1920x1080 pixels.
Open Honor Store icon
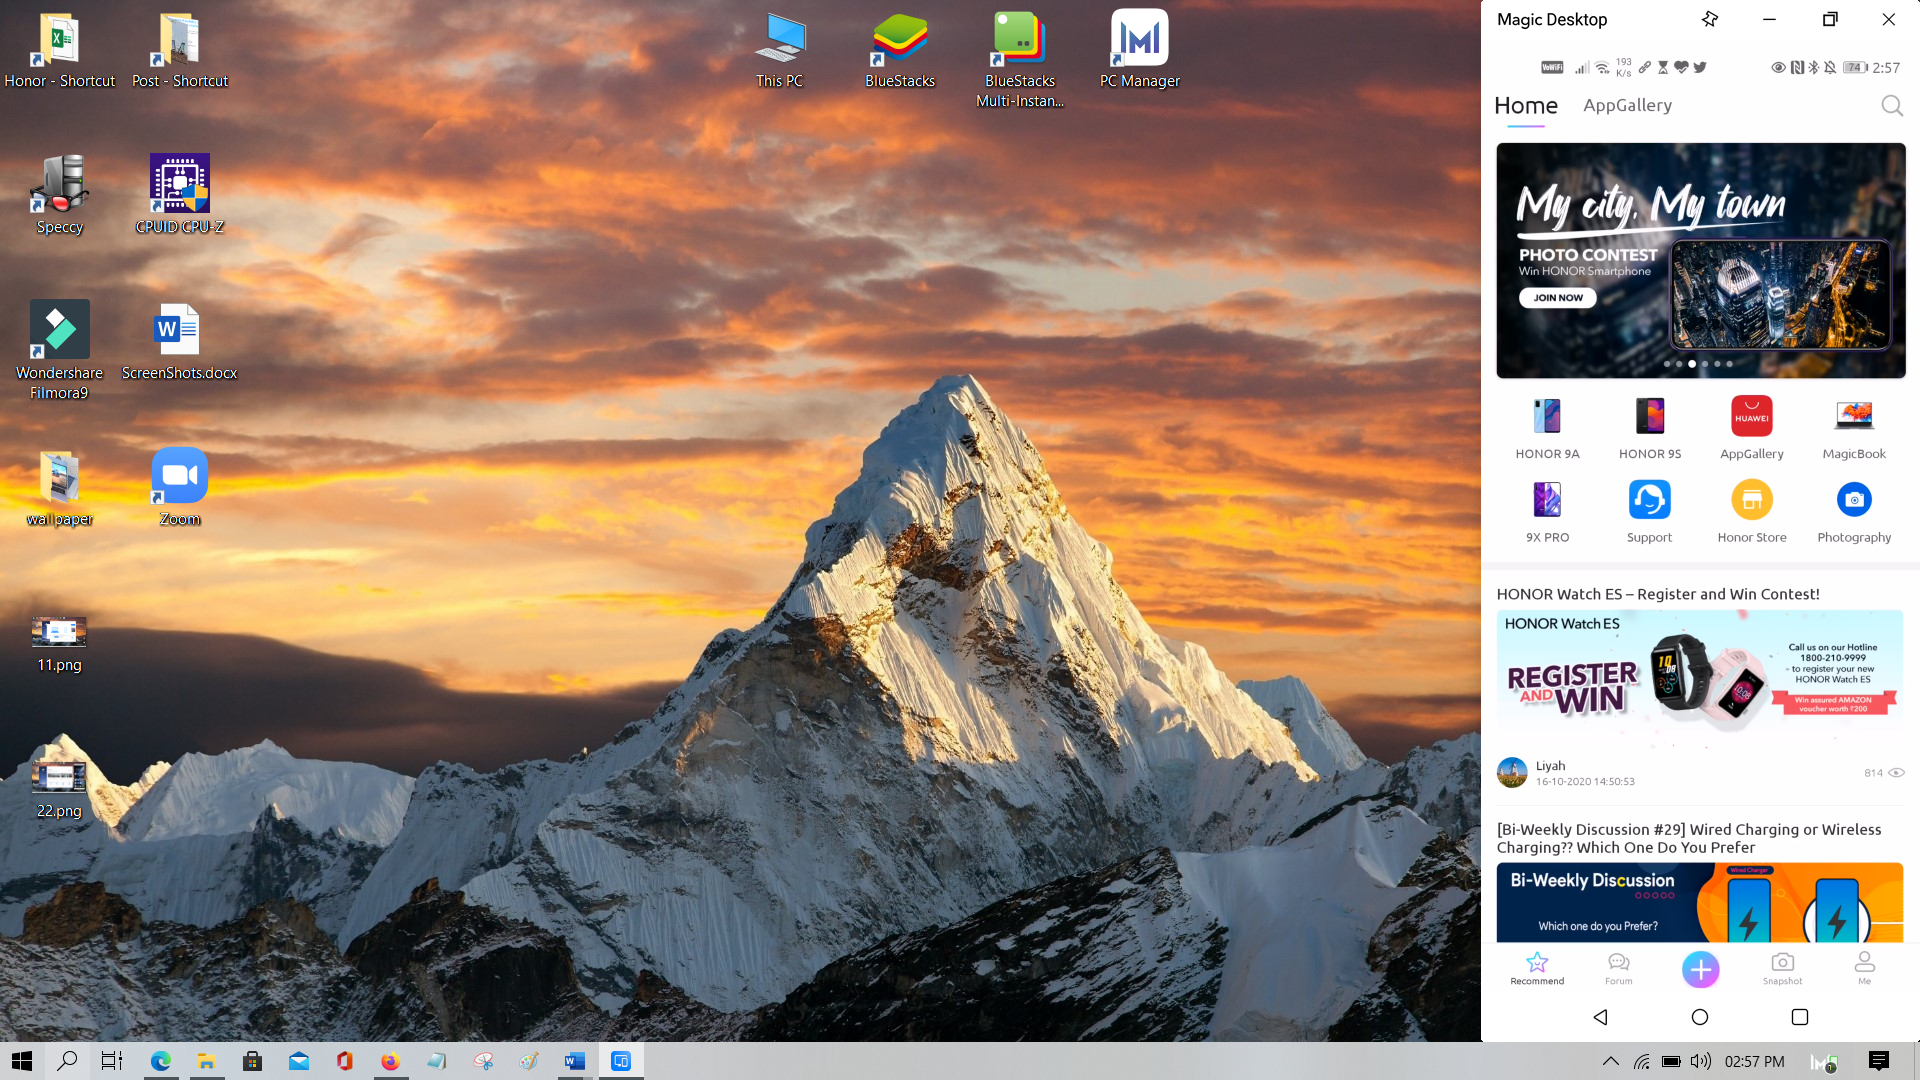1751,500
